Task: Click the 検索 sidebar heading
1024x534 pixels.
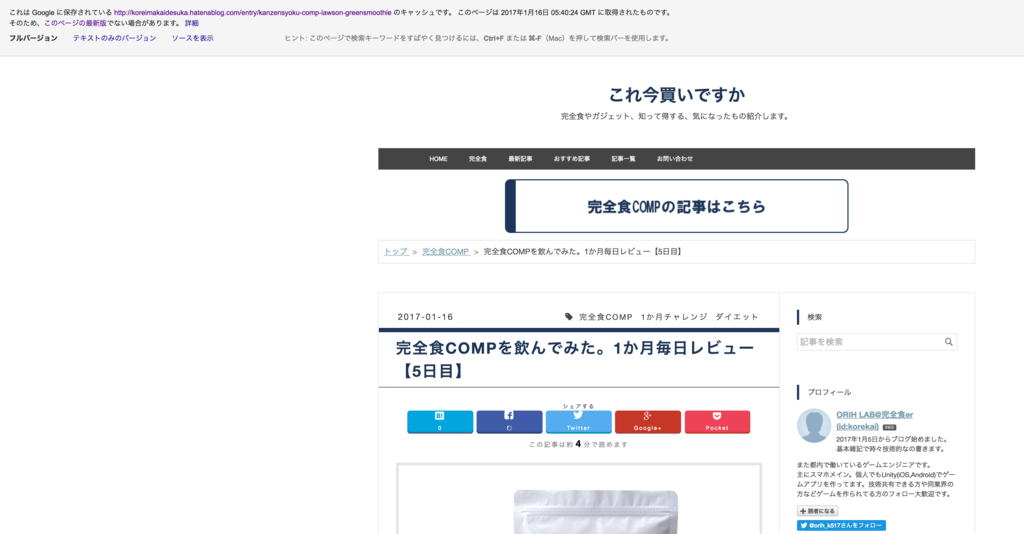Action: 814,317
